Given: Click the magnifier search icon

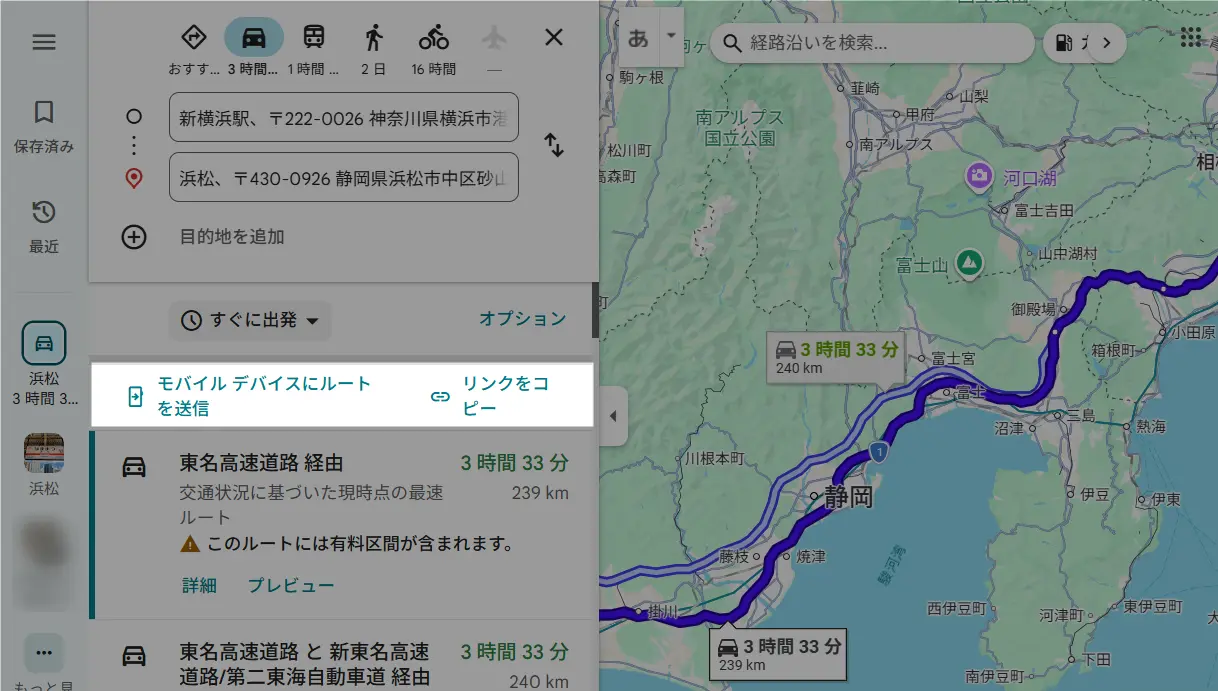Looking at the screenshot, I should coord(732,43).
